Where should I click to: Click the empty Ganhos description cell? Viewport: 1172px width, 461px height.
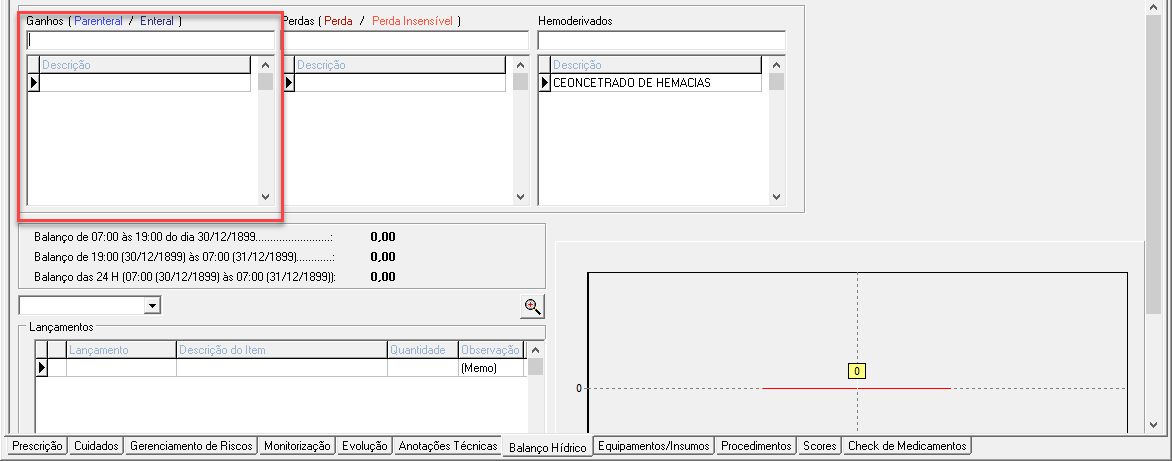point(145,83)
